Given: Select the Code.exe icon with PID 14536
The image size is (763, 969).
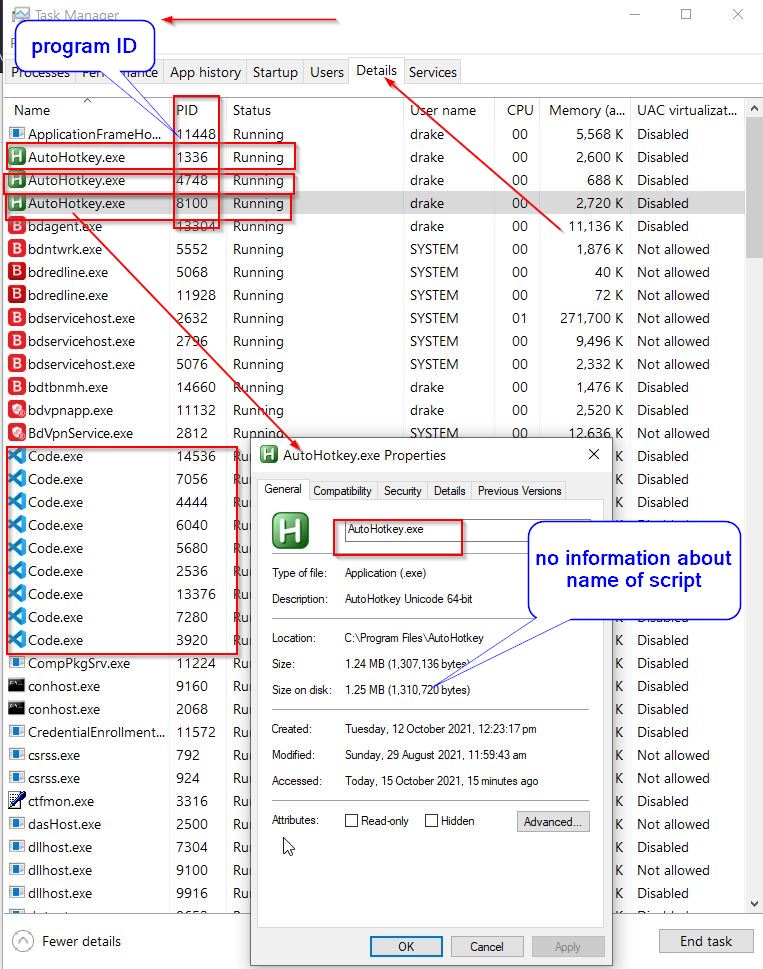Looking at the screenshot, I should [x=16, y=456].
